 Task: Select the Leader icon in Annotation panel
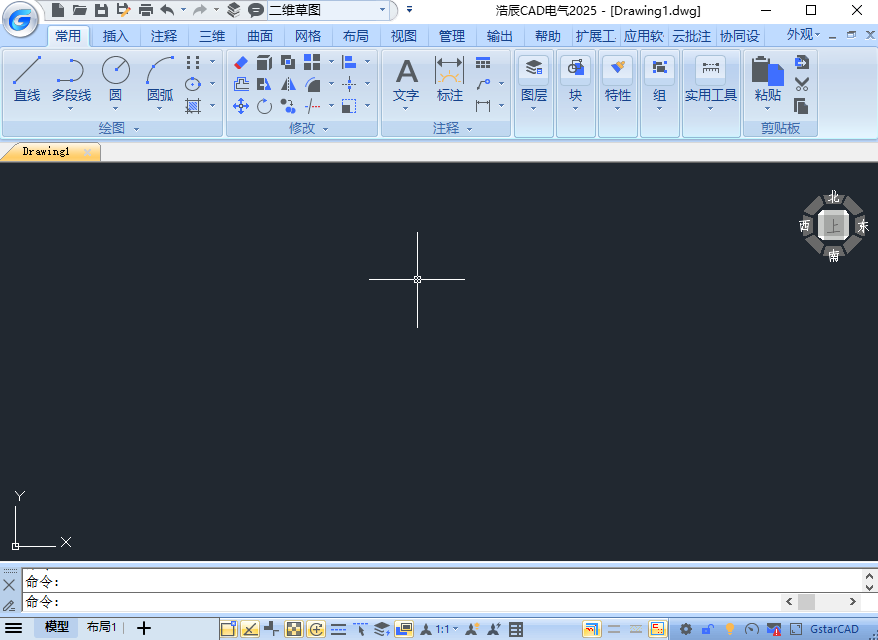pos(483,84)
